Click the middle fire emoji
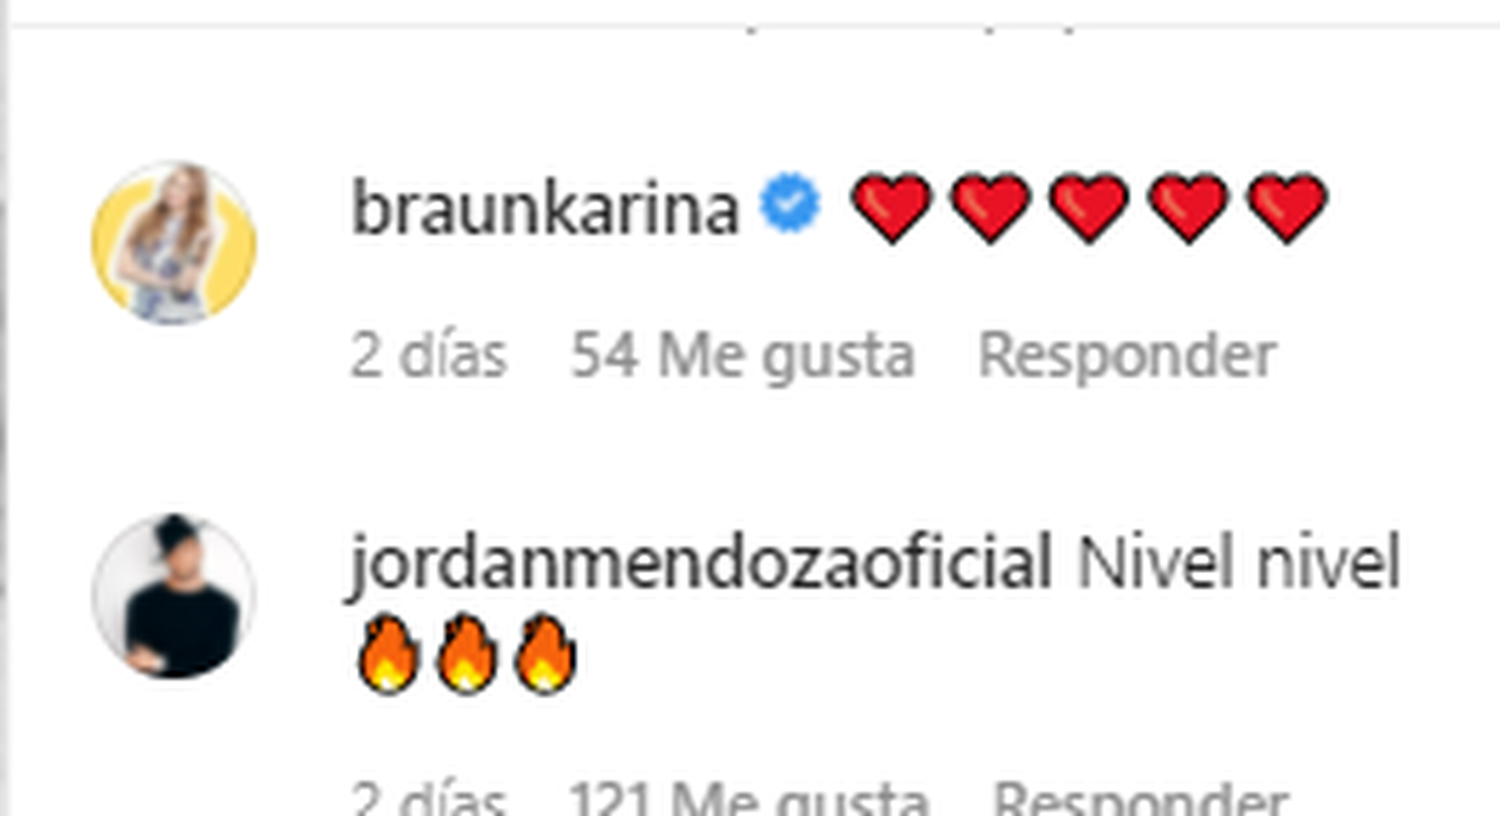This screenshot has width=1500, height=816. 466,653
